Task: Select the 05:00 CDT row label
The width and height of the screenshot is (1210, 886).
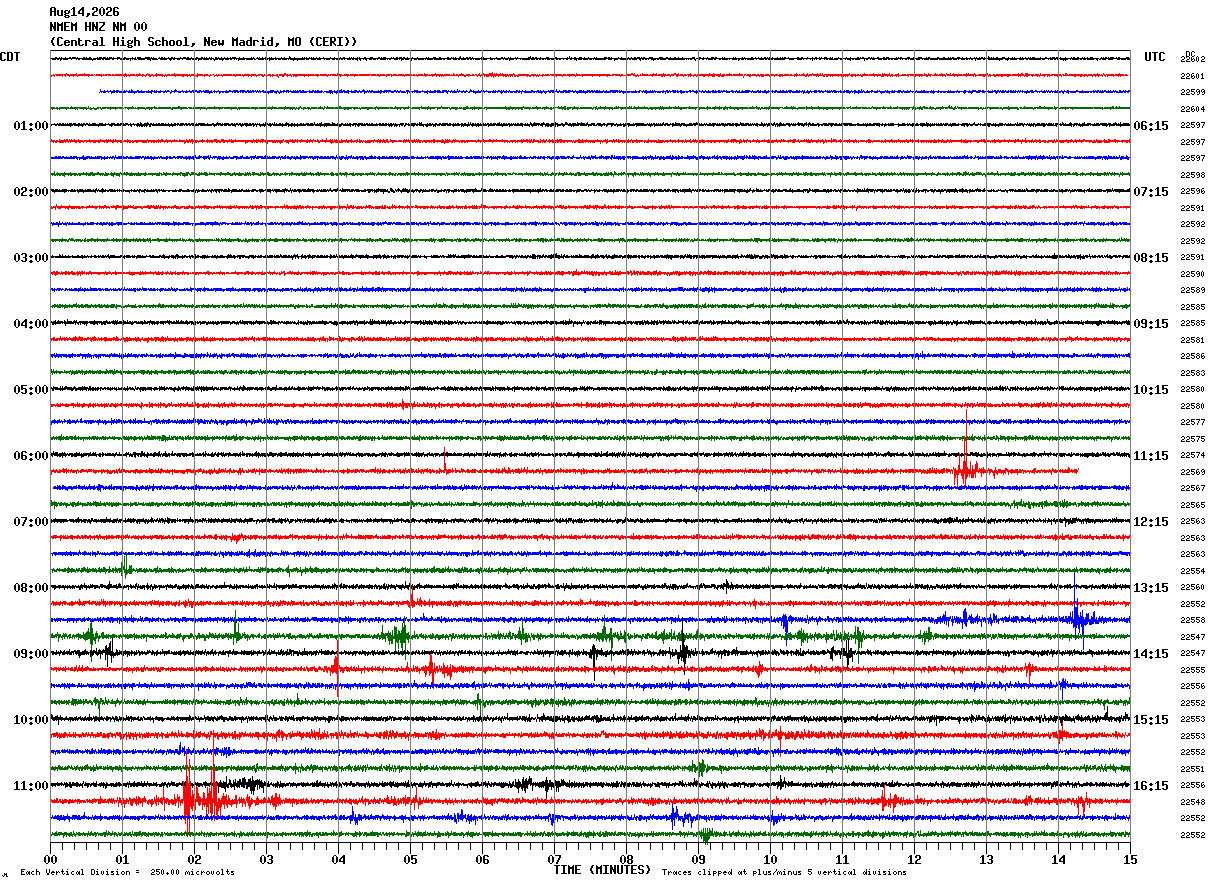Action: point(31,390)
